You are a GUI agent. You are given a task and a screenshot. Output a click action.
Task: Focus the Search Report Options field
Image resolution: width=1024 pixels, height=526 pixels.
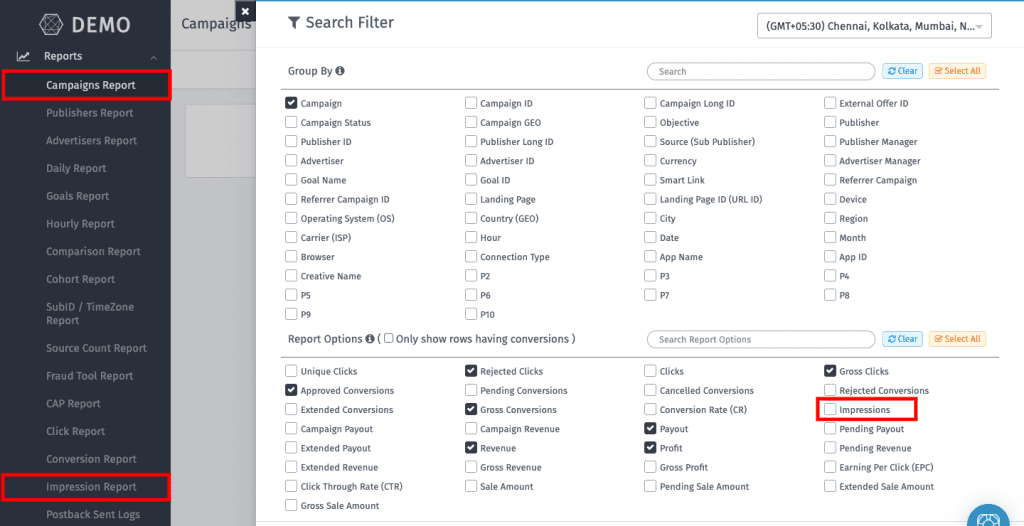pyautogui.click(x=761, y=339)
